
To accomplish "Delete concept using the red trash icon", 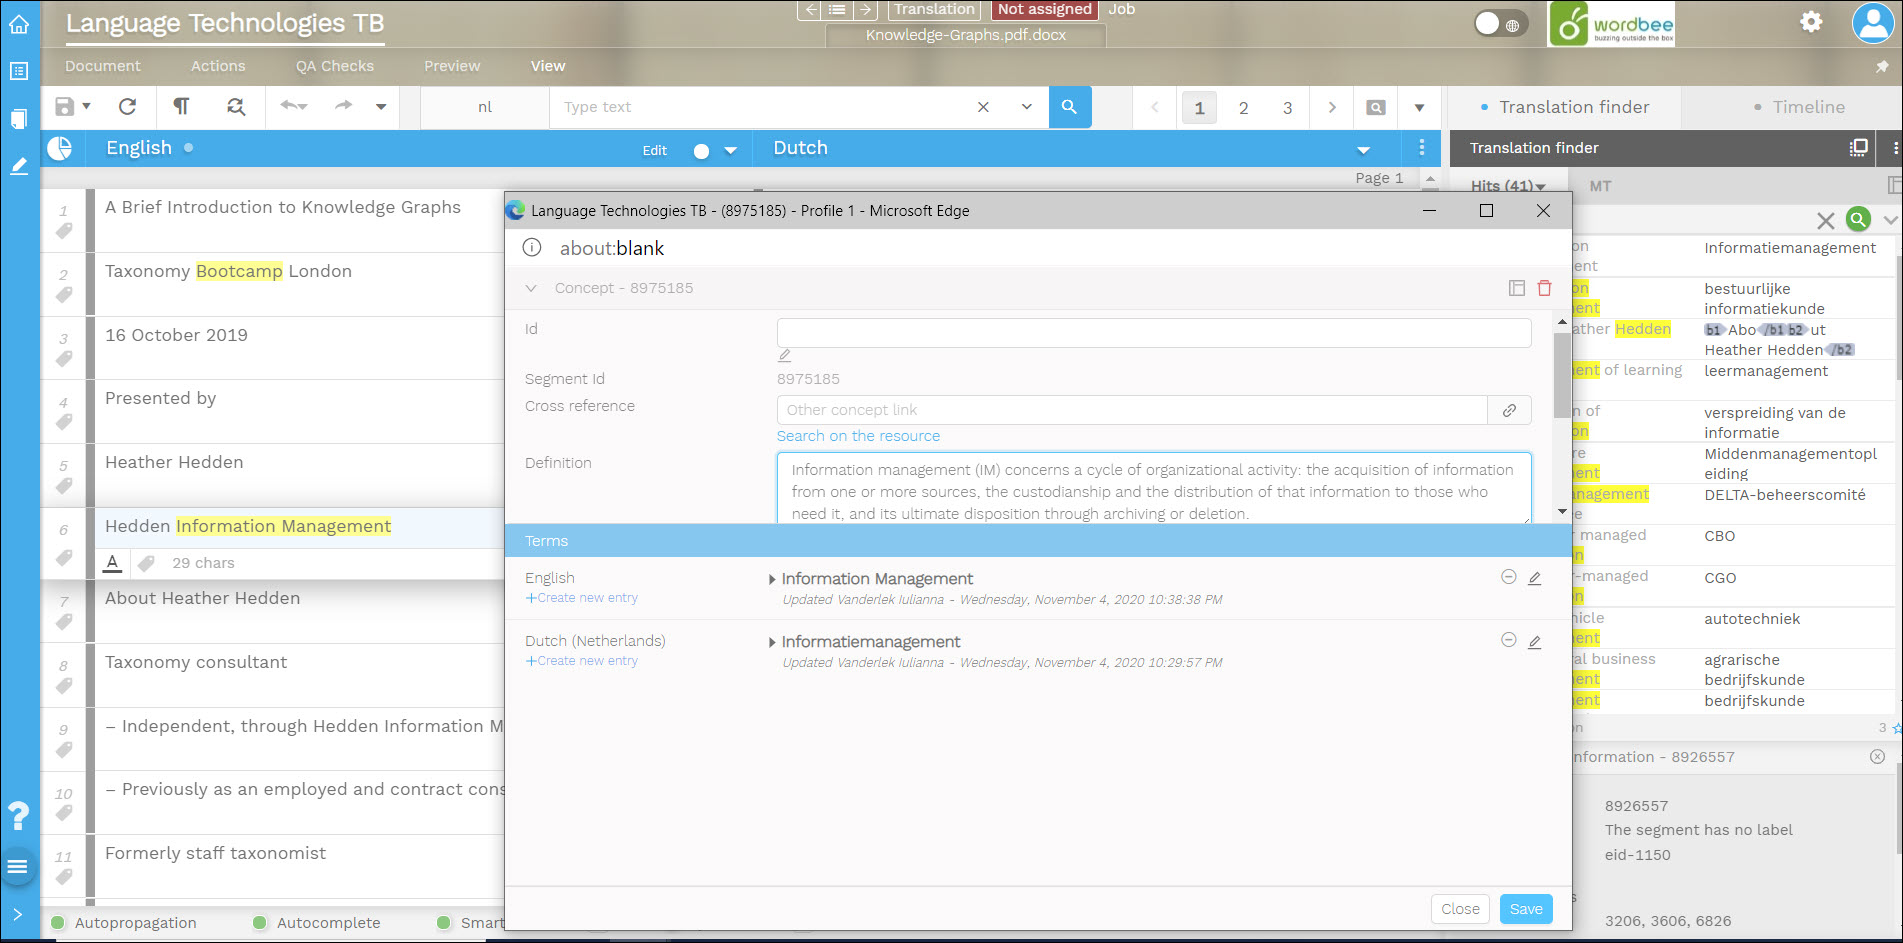I will coord(1544,288).
